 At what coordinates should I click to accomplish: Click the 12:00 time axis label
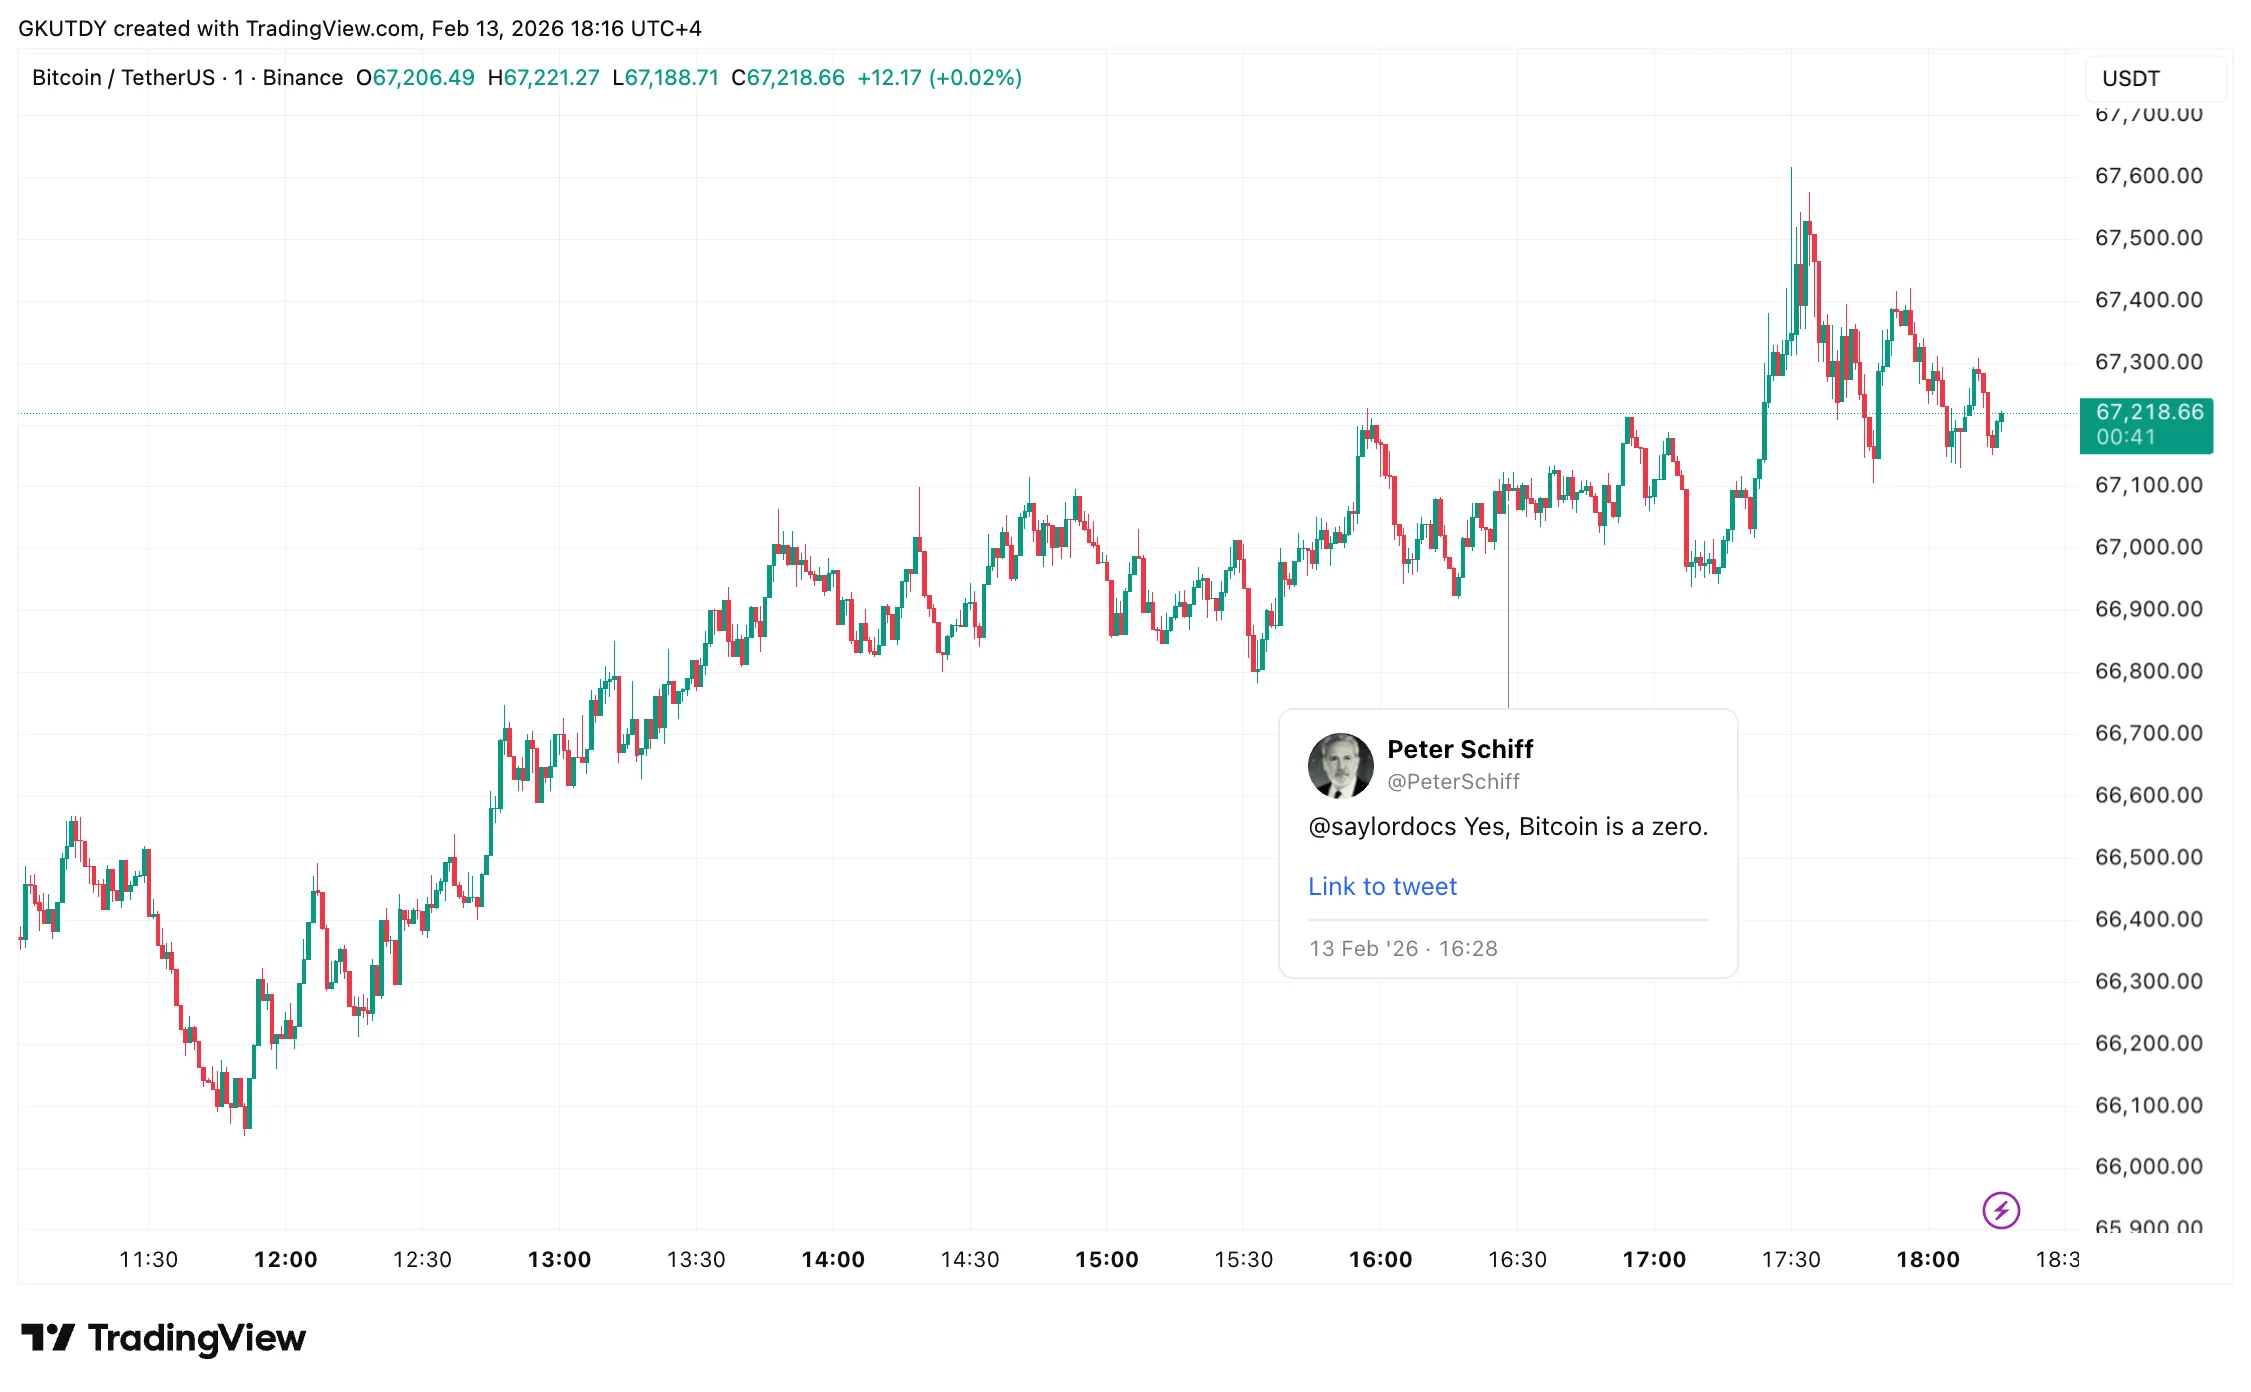point(285,1260)
